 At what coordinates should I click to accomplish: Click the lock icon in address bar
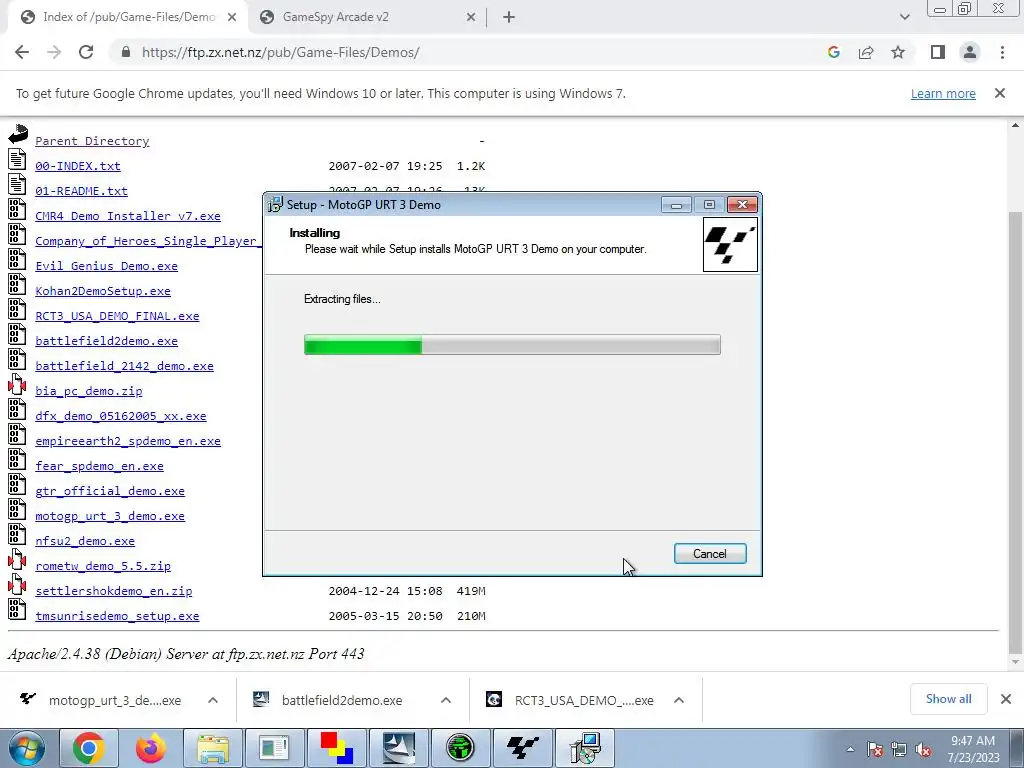[126, 52]
